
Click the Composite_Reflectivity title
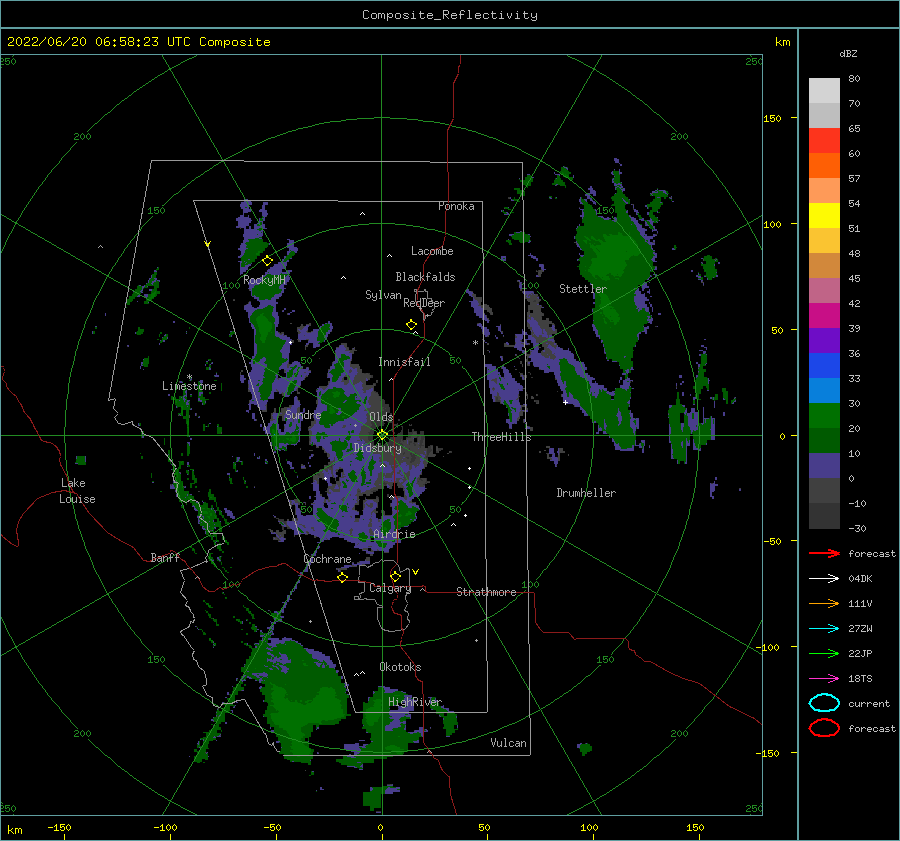[450, 15]
